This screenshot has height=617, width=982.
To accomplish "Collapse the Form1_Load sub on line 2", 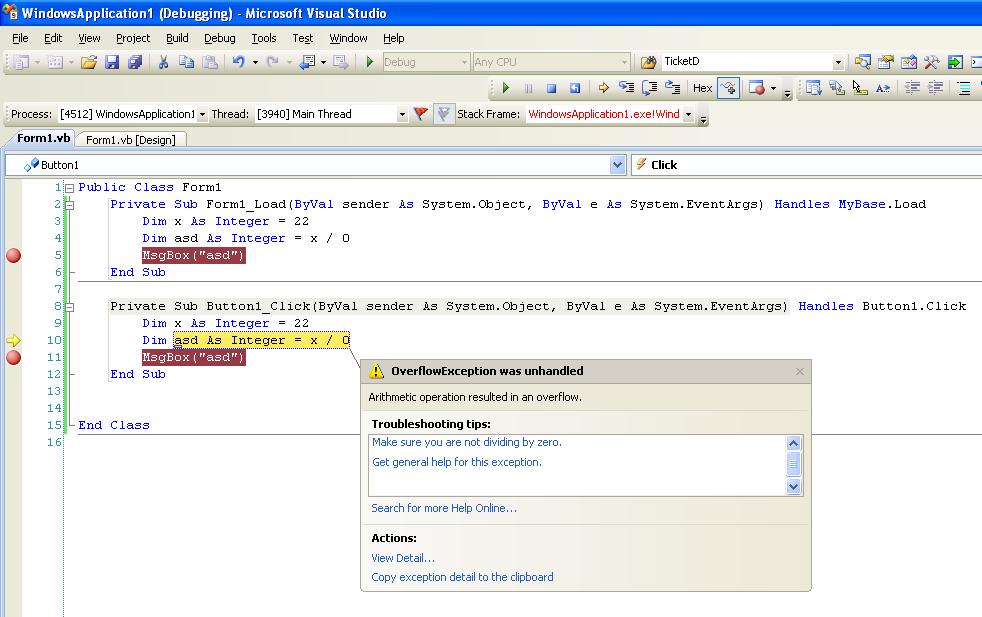I will point(70,205).
